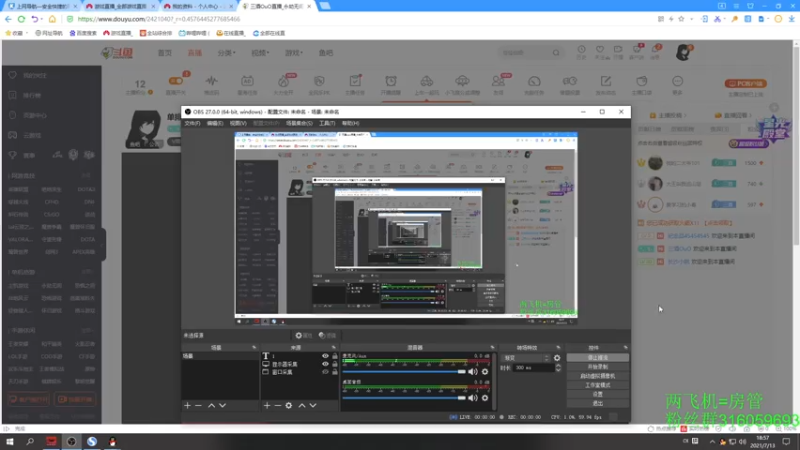
Task: Click Douyu search magnifier icon
Action: point(556,53)
